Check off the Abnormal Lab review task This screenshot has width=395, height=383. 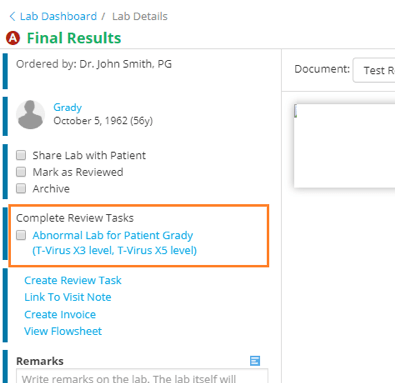pos(21,235)
